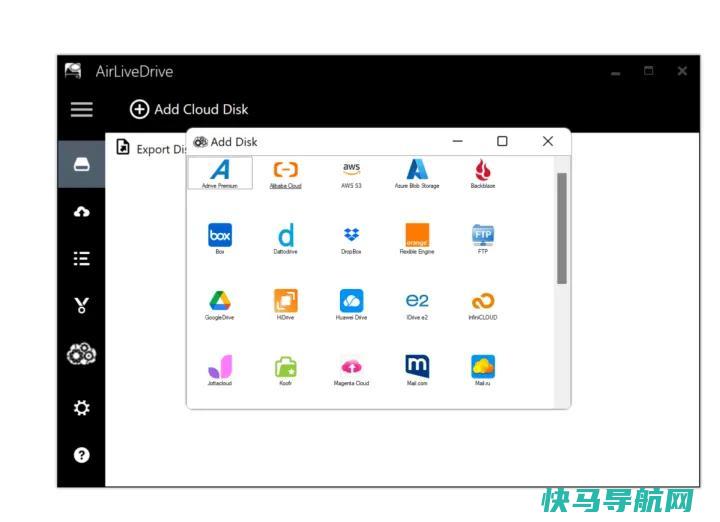
Task: Minimize the Add Disk dialog
Action: (x=458, y=141)
